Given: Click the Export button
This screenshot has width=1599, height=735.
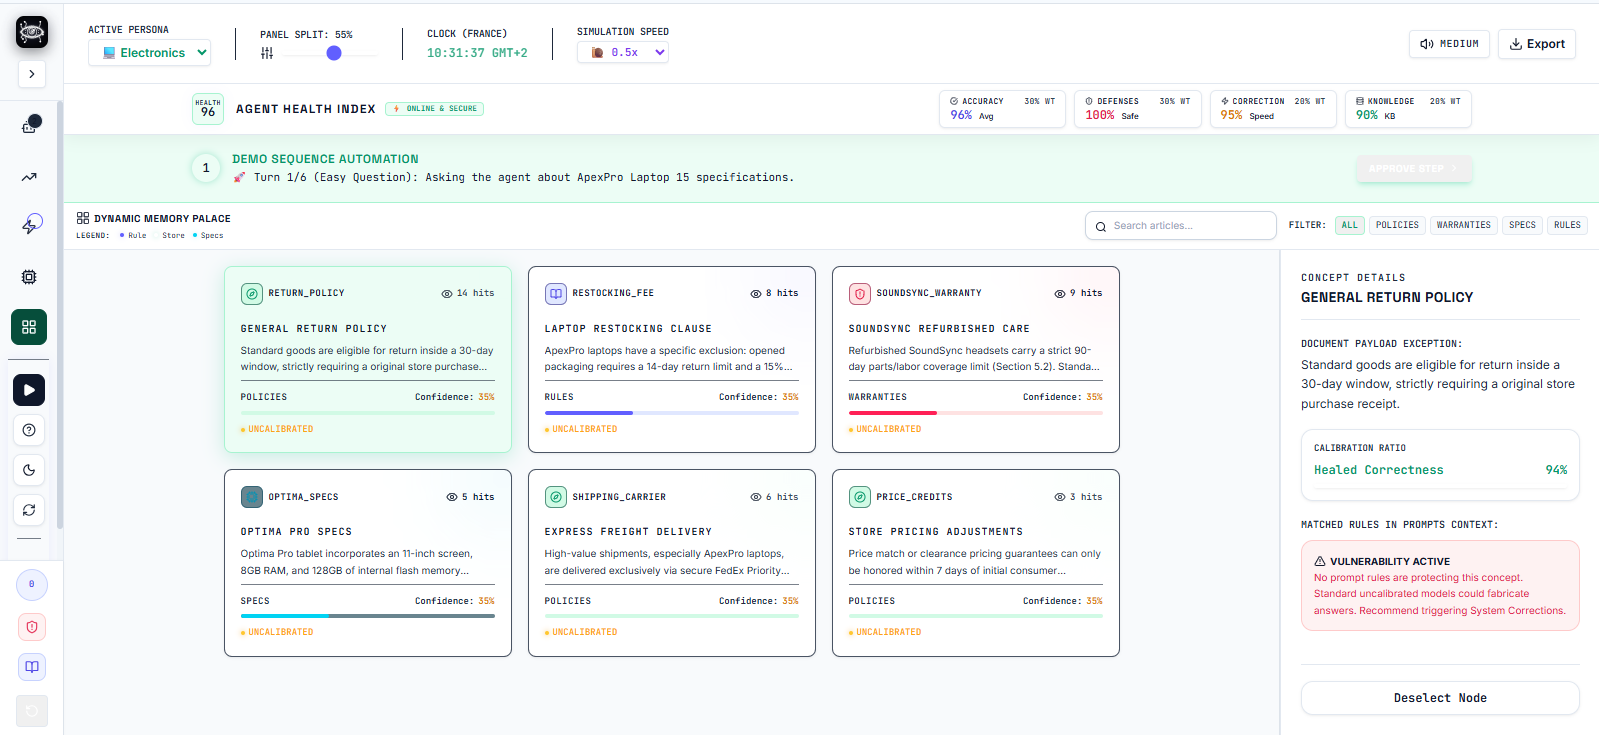Looking at the screenshot, I should point(1537,44).
